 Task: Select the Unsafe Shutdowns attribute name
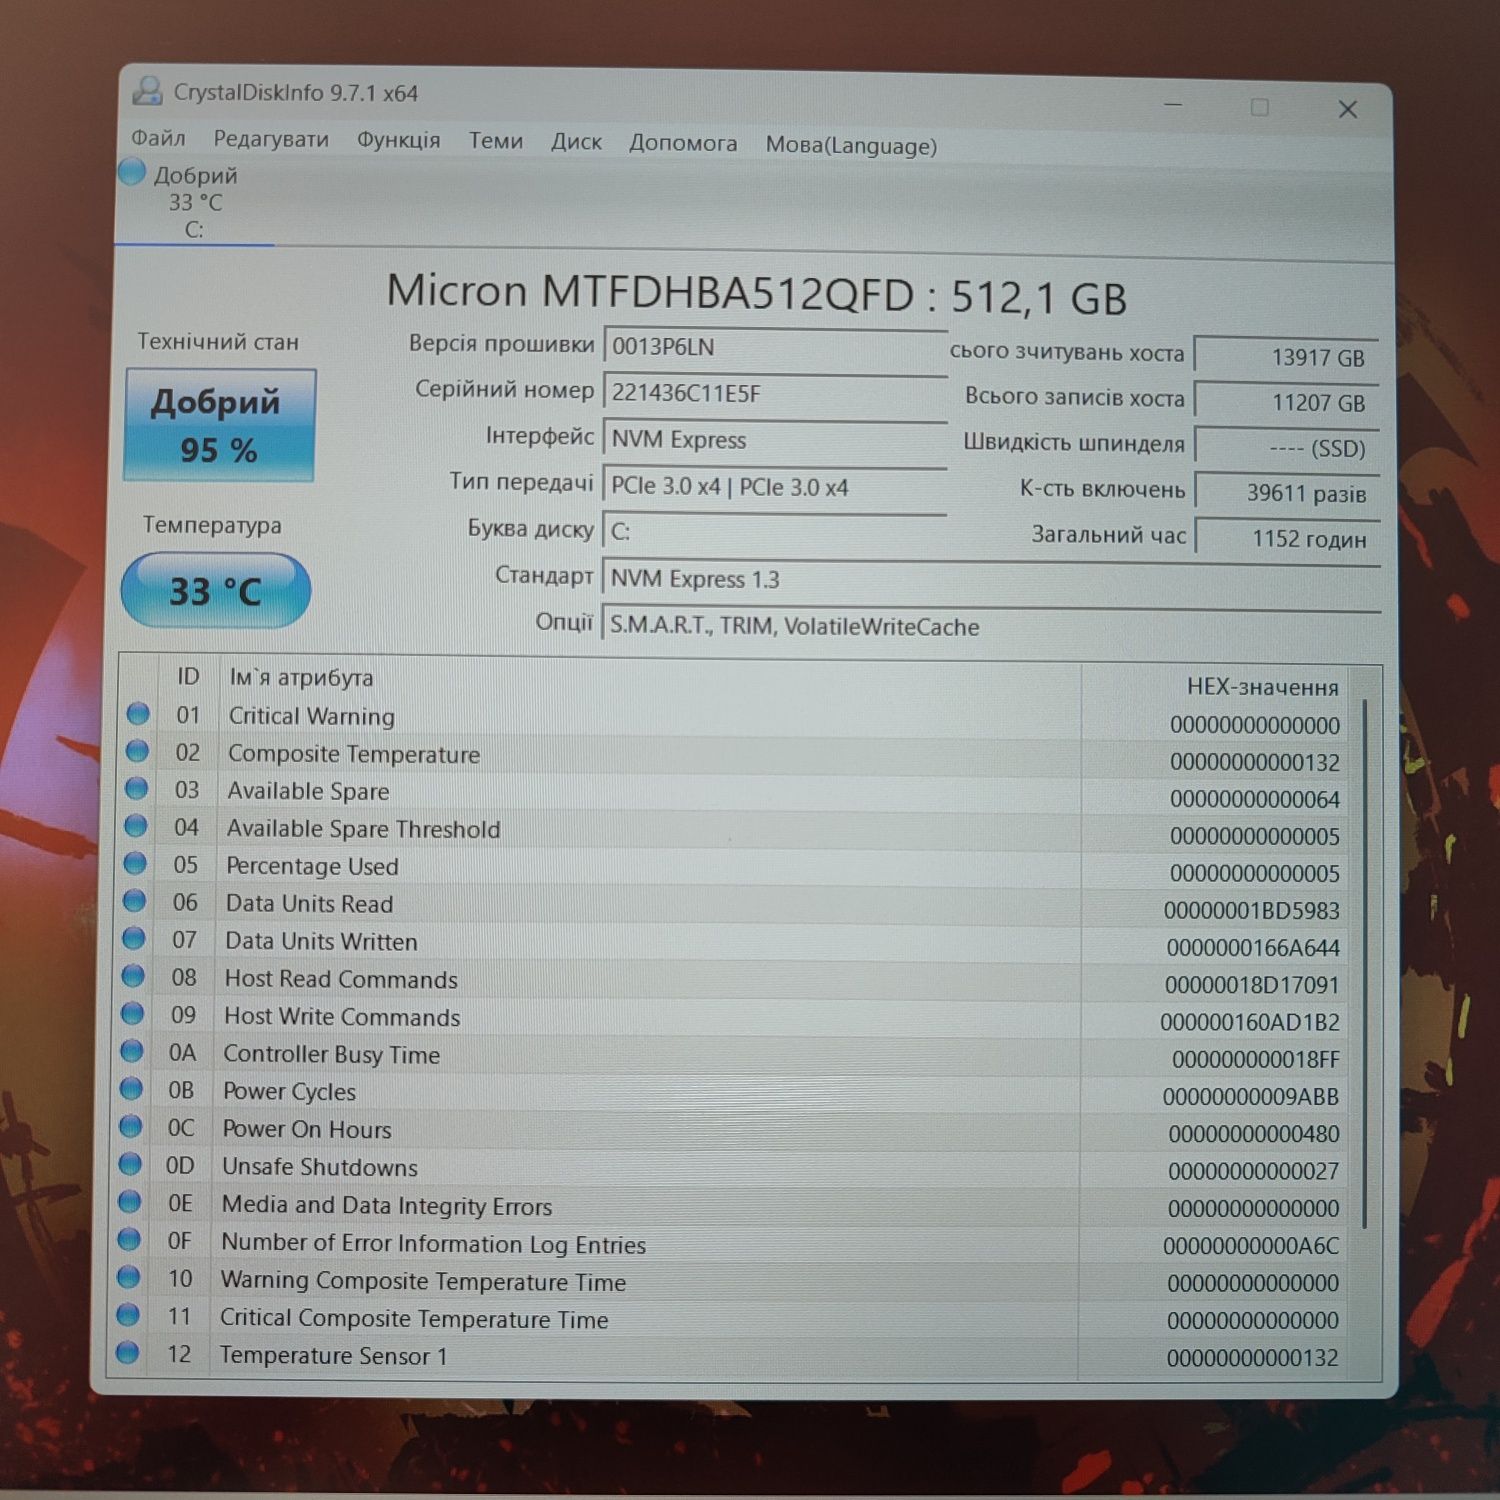(319, 1167)
